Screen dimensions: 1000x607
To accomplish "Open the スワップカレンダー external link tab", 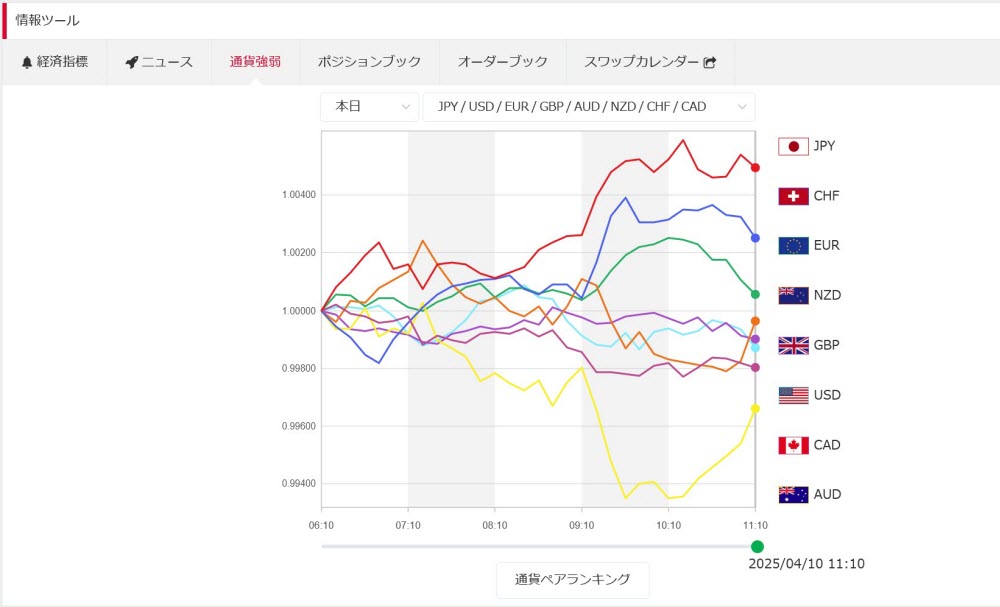I will pyautogui.click(x=650, y=62).
